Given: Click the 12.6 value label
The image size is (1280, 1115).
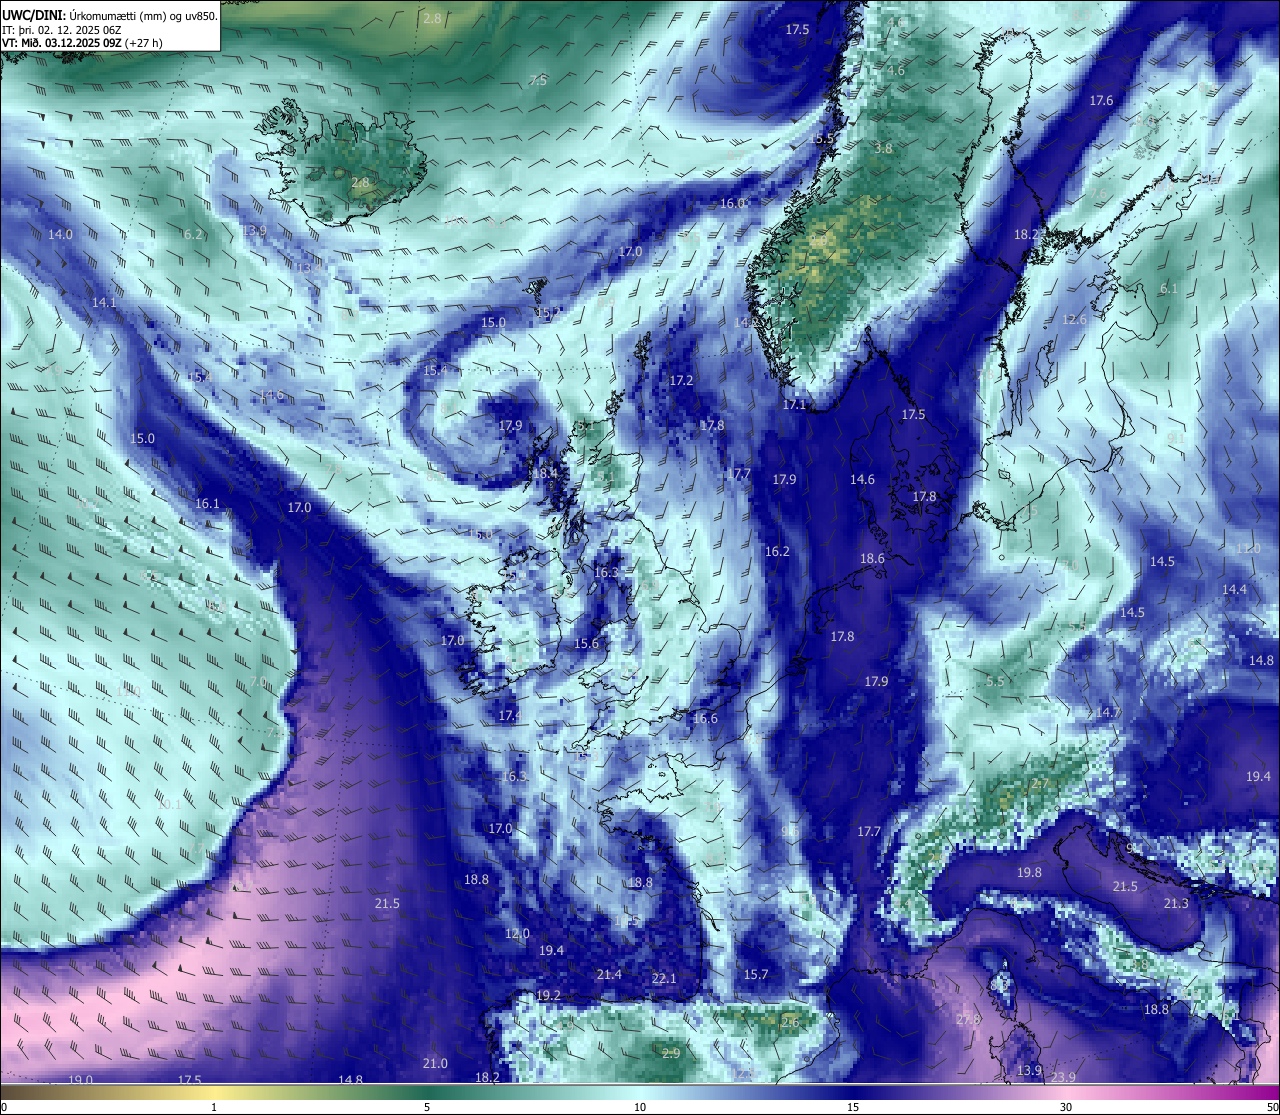Looking at the screenshot, I should (1074, 320).
